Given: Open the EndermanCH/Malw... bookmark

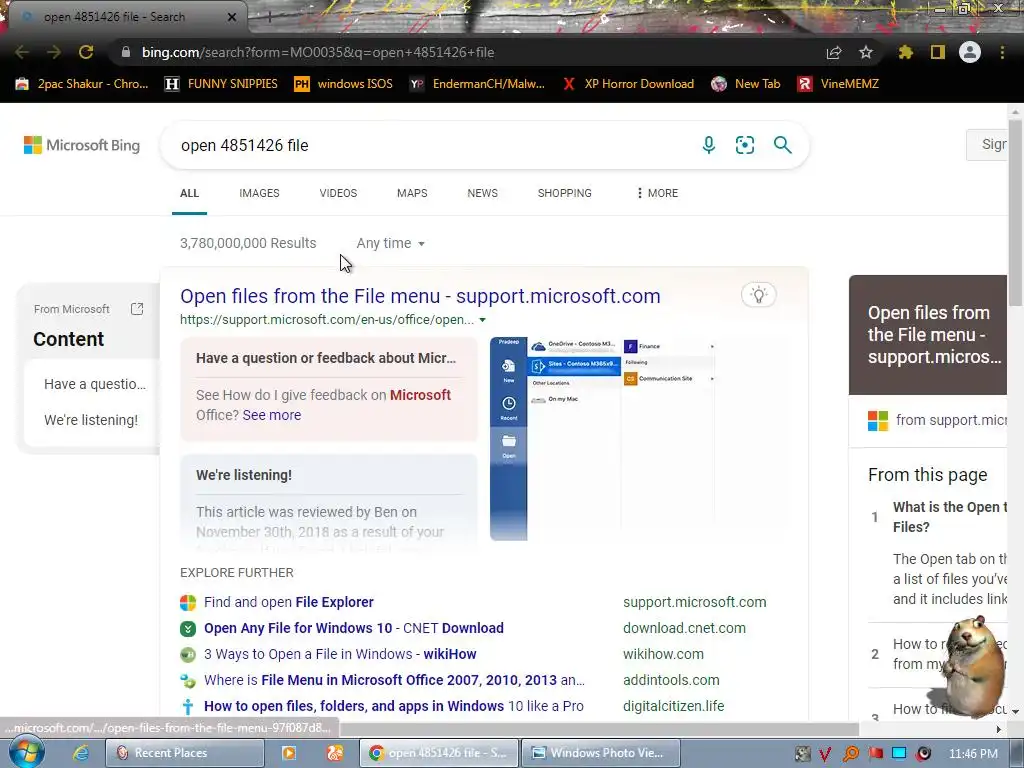Looking at the screenshot, I should pos(477,84).
